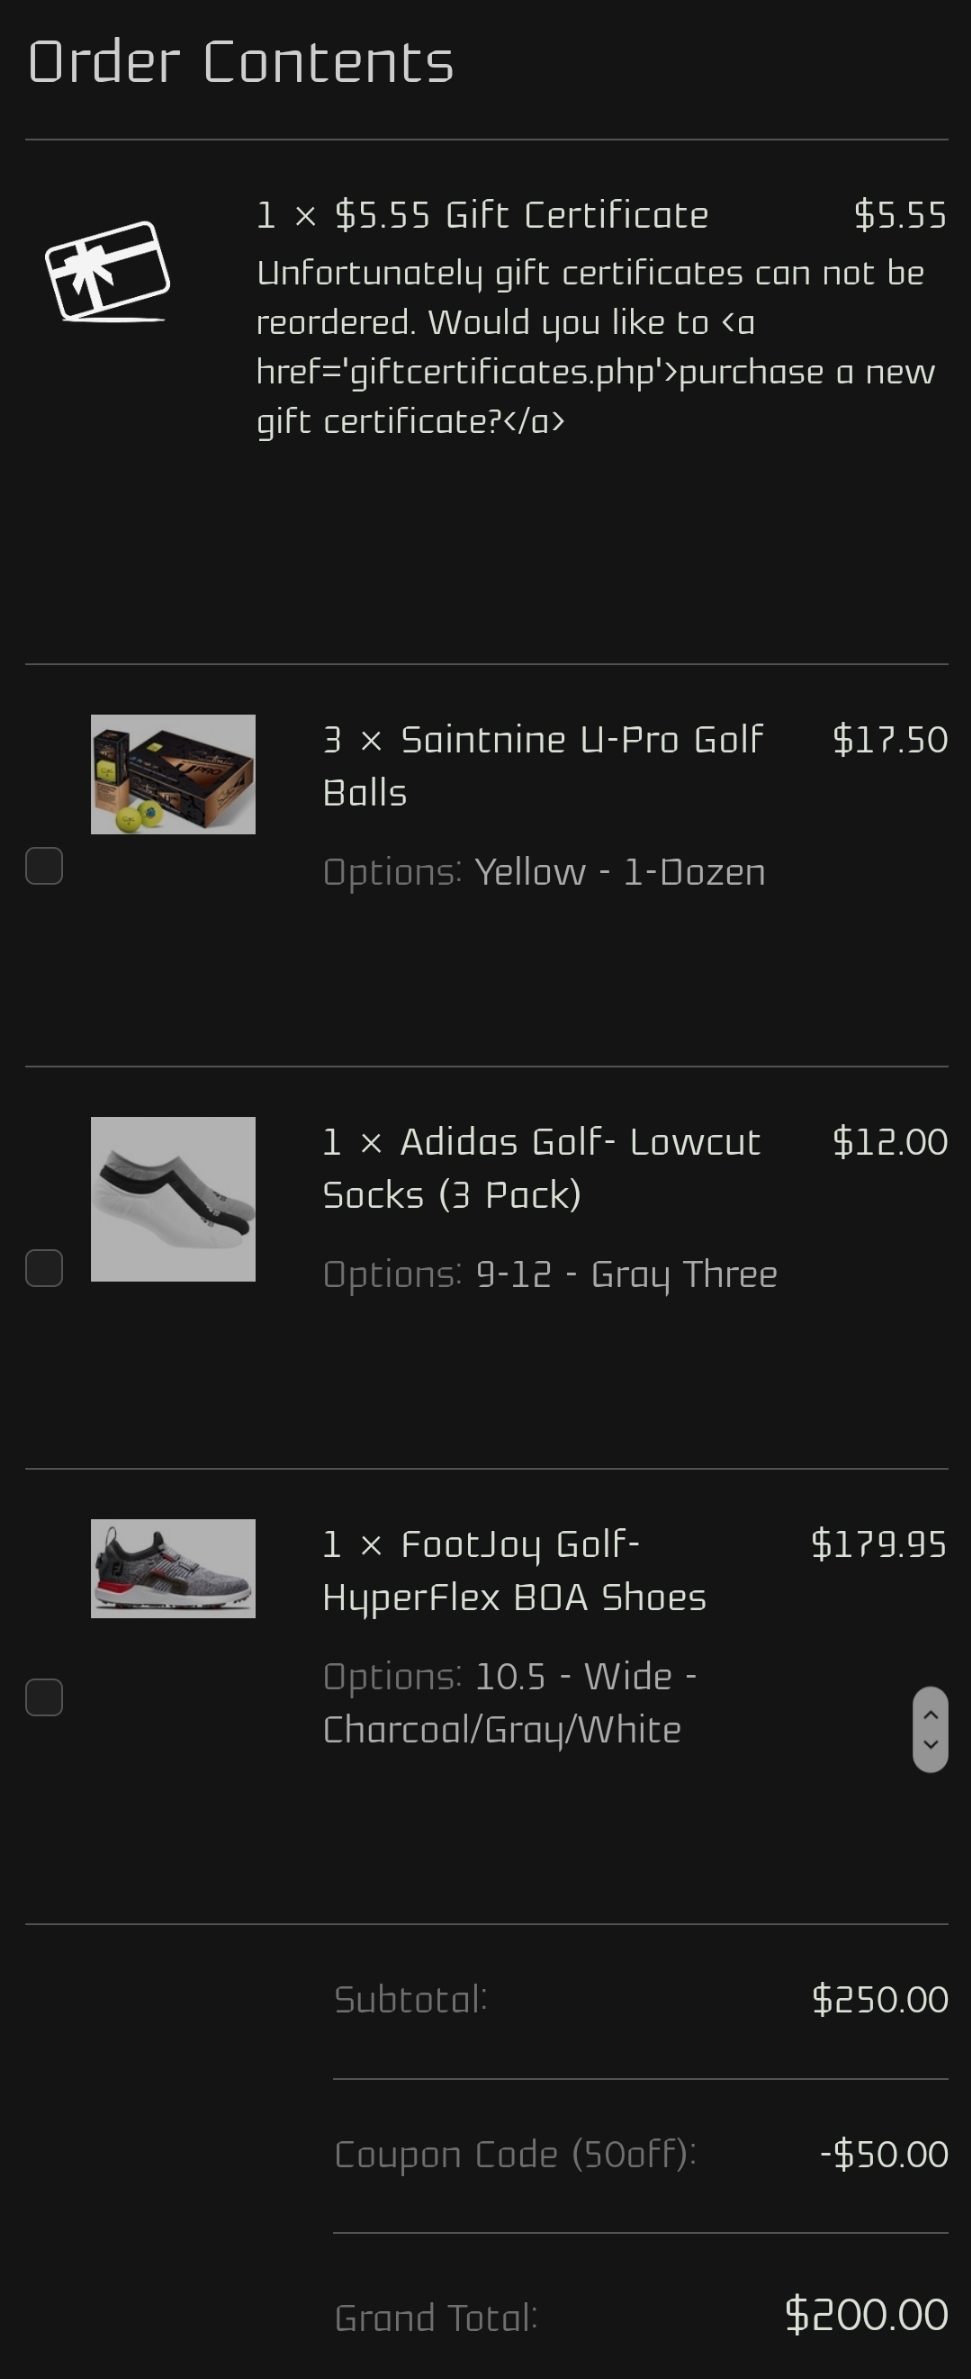Click the Order Contents heading
The image size is (971, 2379).
point(241,62)
